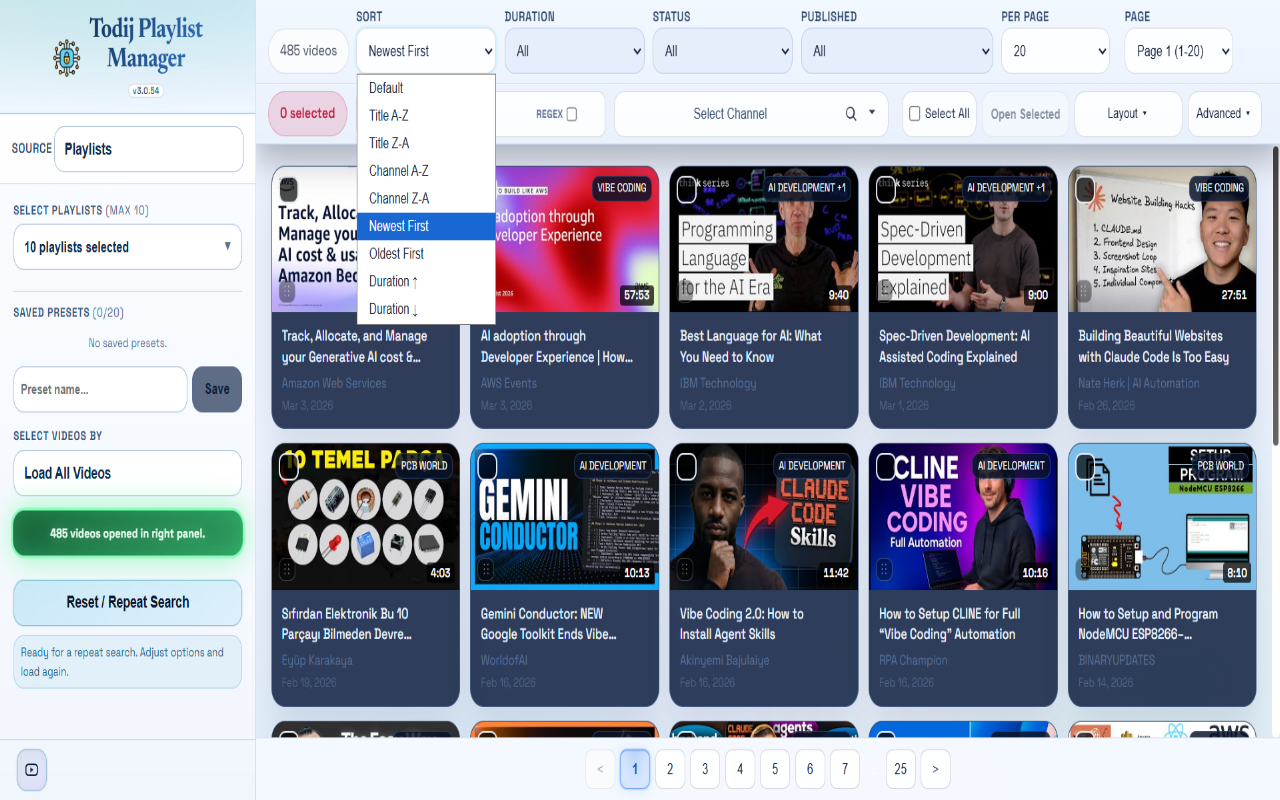Check the Best Language for AI video checkbox
Screen dimensions: 1280x800
tap(686, 189)
